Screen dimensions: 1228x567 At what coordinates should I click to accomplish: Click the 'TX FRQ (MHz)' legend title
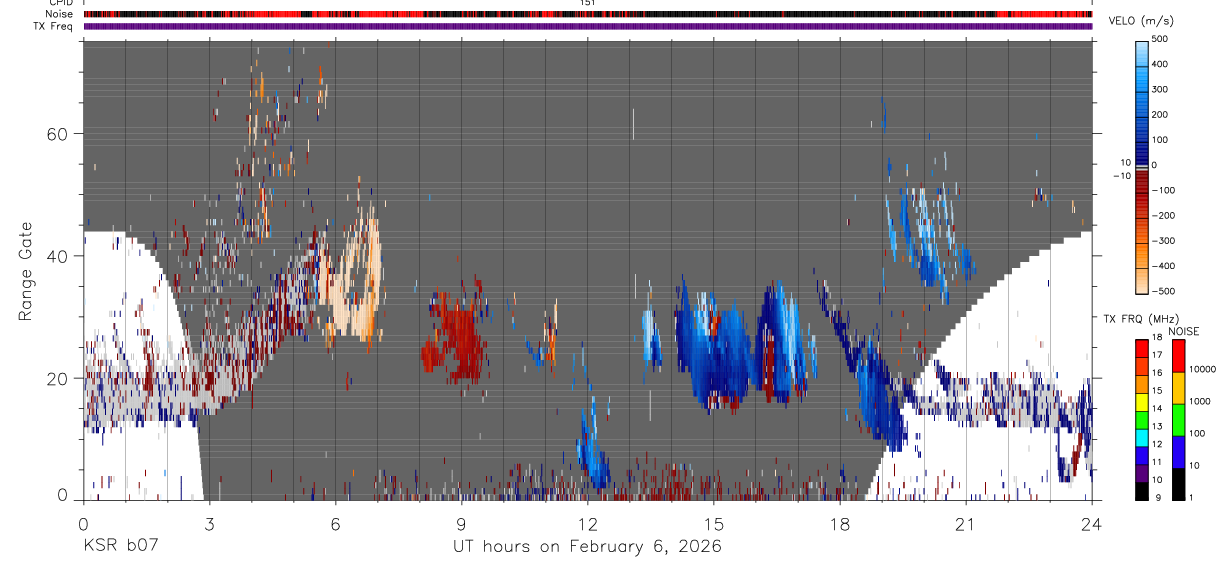(x=1141, y=319)
